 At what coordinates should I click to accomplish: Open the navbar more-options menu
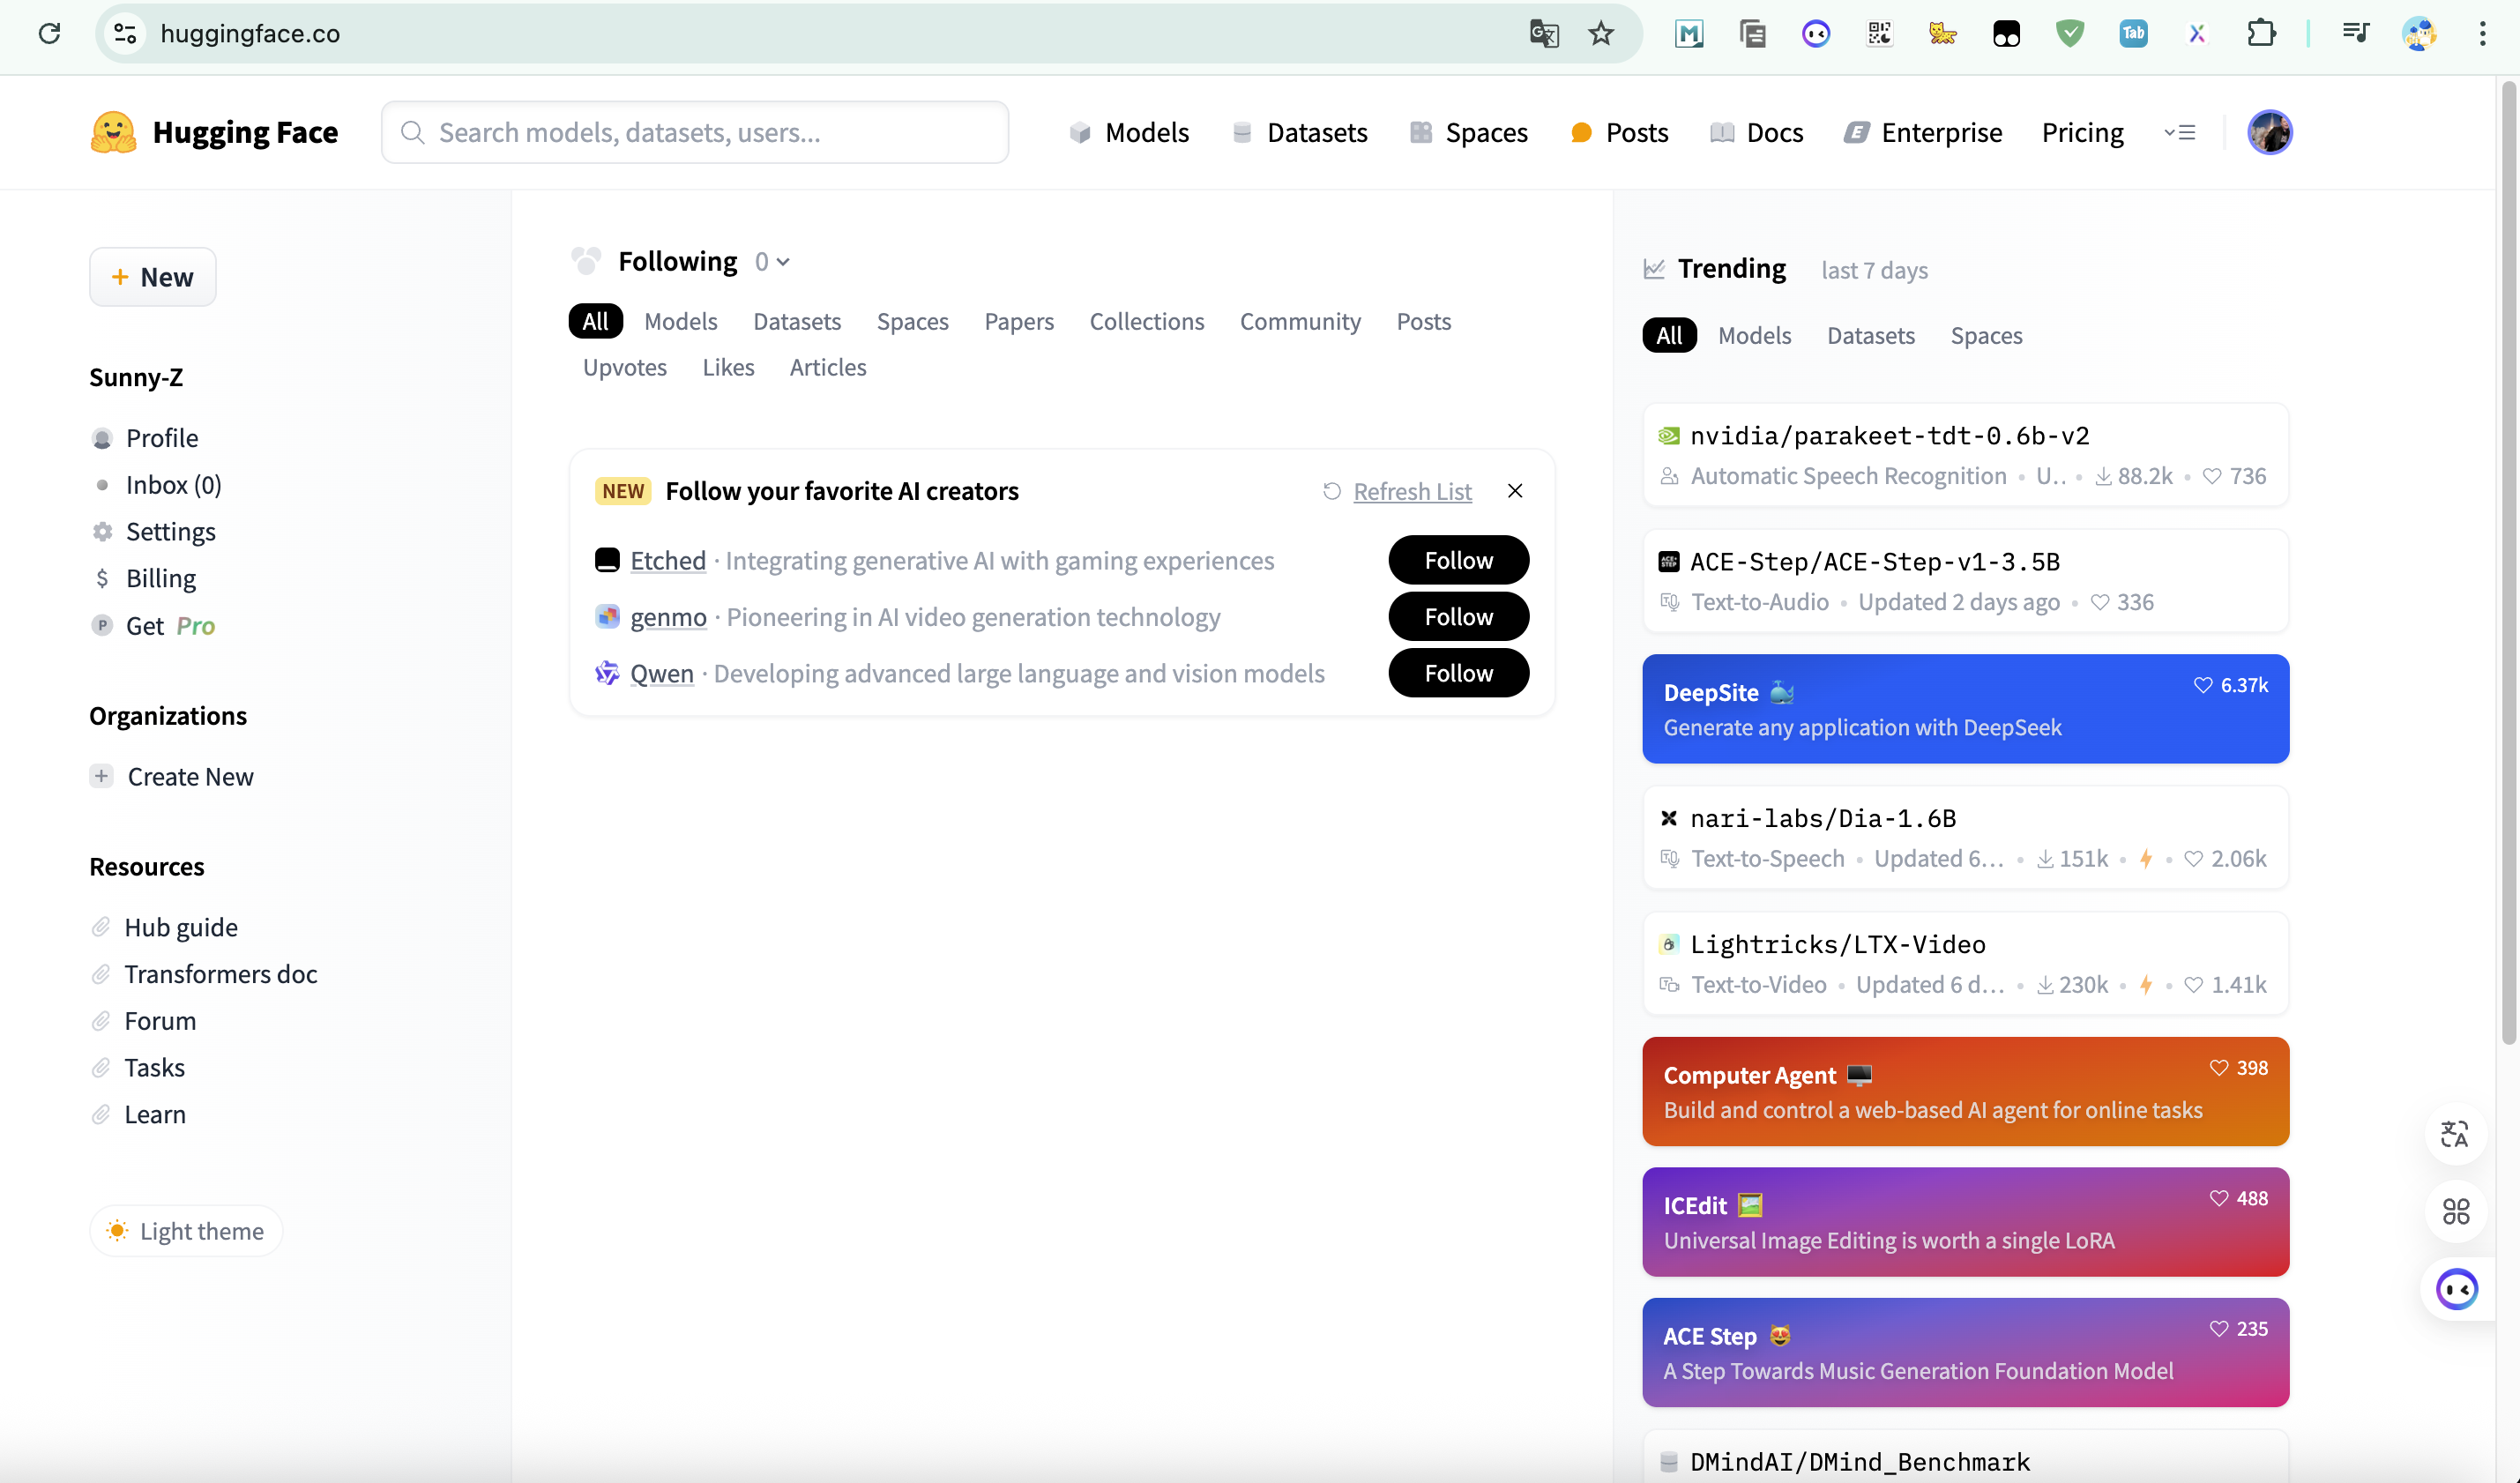[2180, 132]
